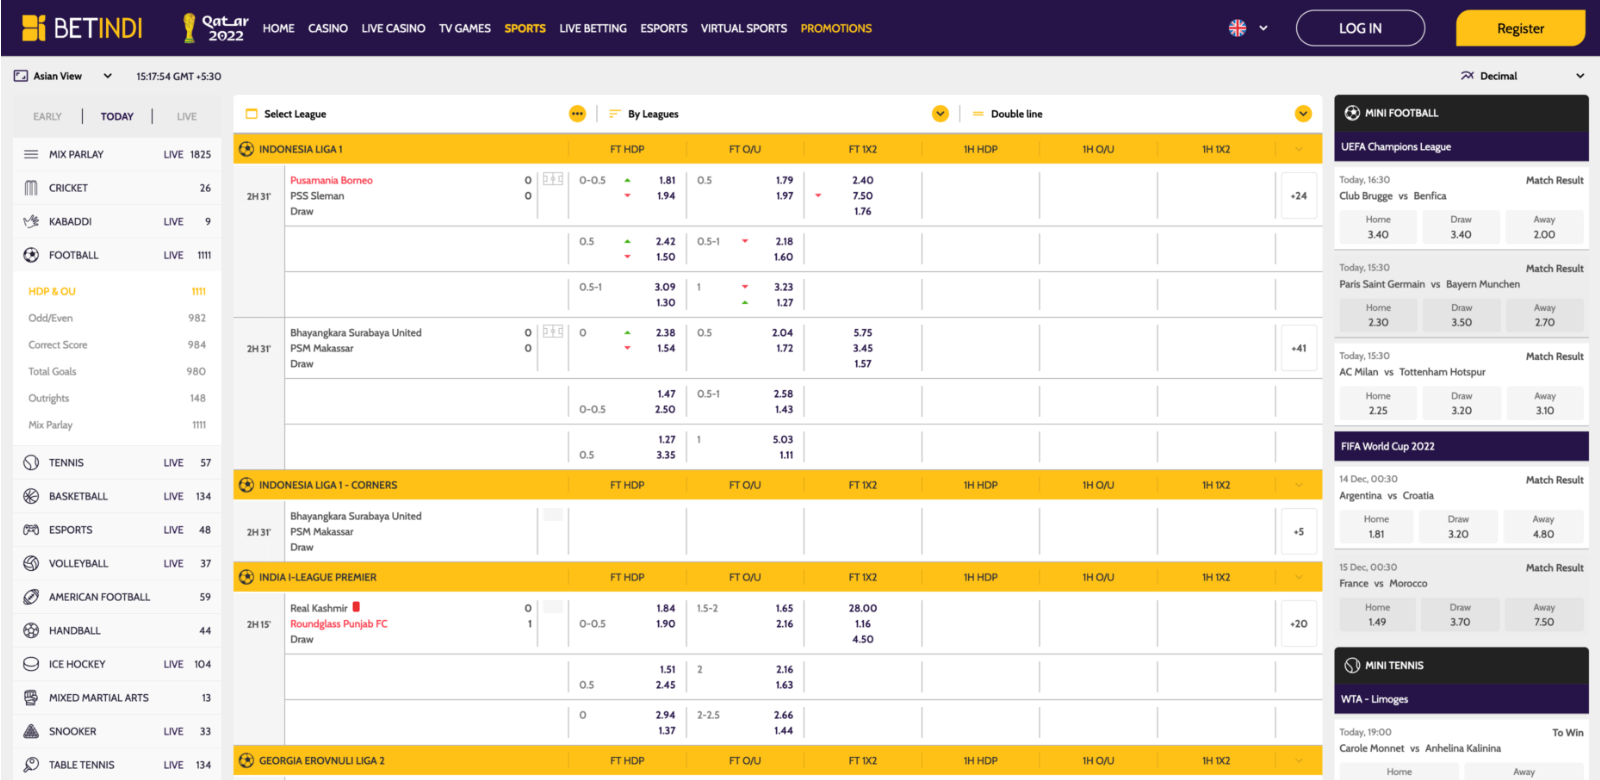Click the Ice Hockey icon

[x=31, y=664]
